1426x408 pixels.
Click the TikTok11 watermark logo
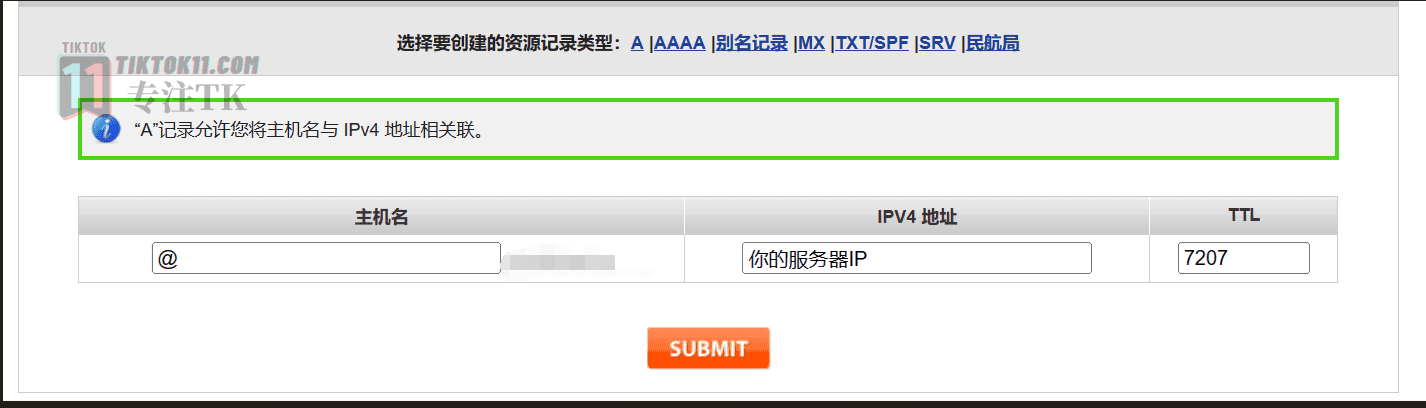[84, 86]
